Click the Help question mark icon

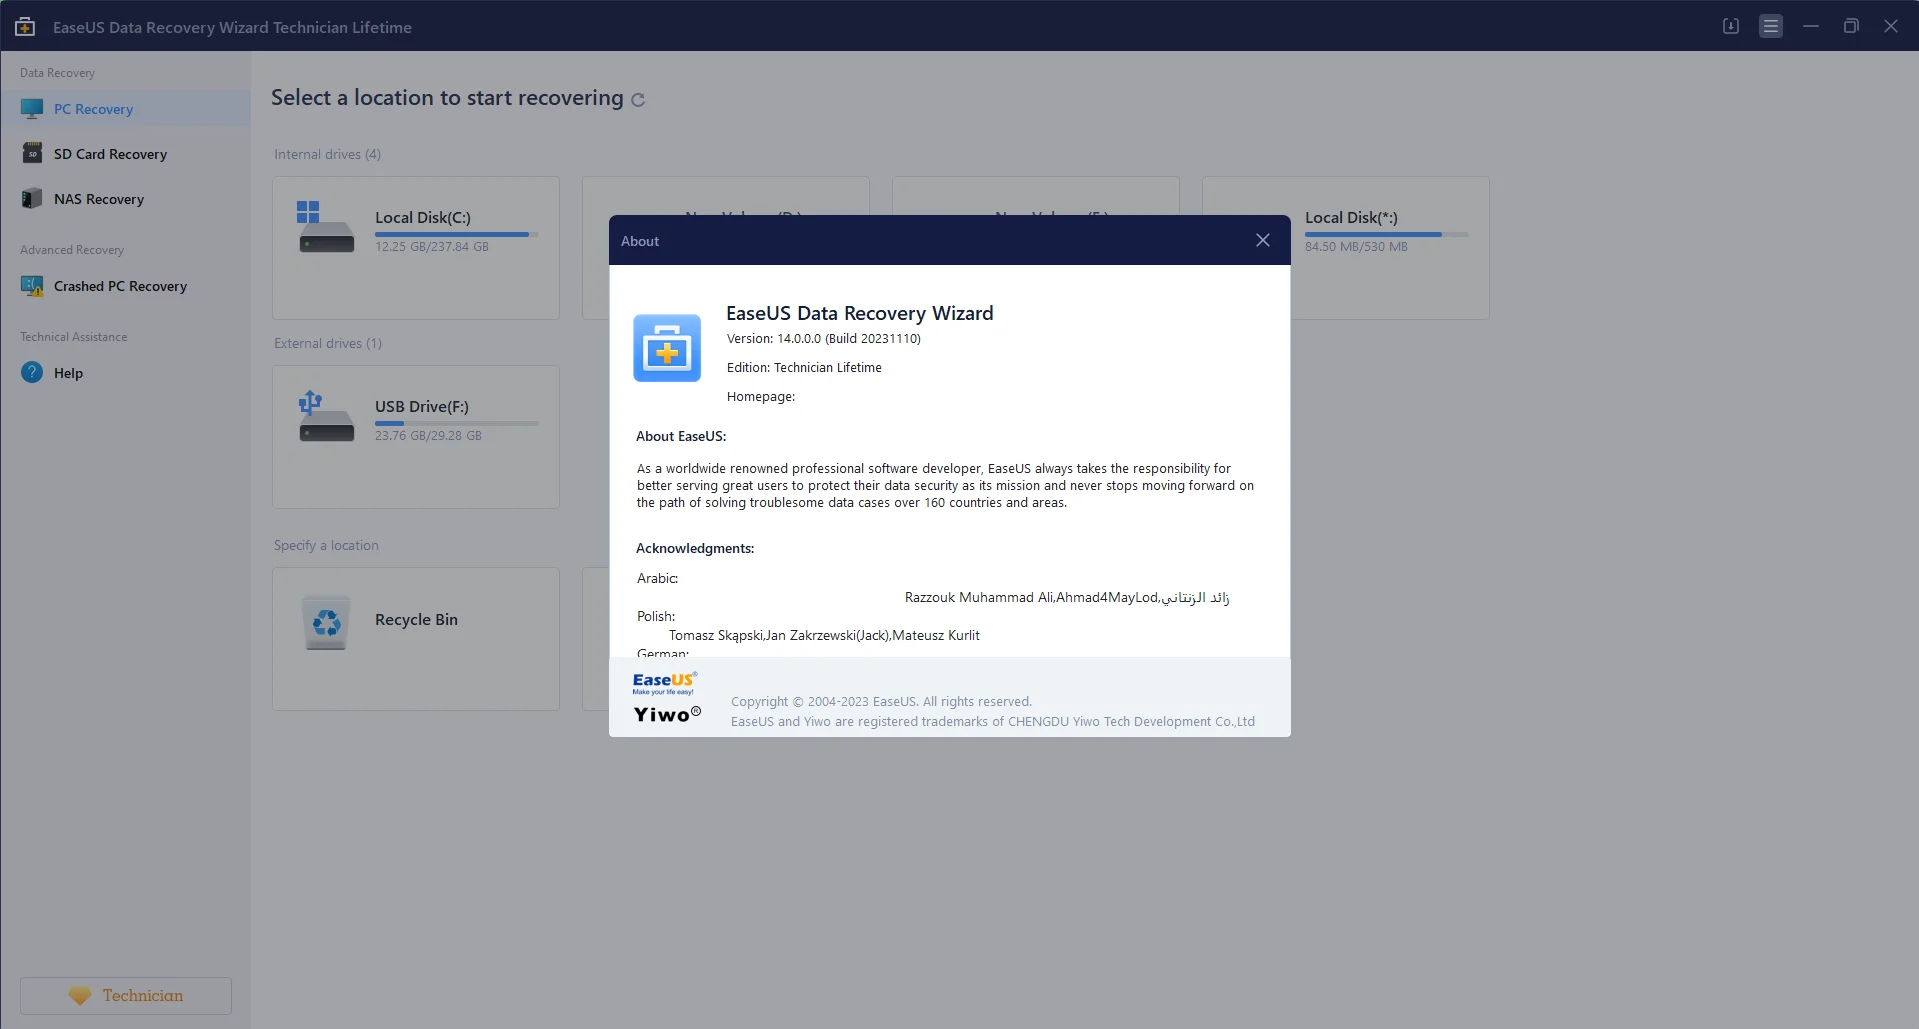[x=32, y=372]
